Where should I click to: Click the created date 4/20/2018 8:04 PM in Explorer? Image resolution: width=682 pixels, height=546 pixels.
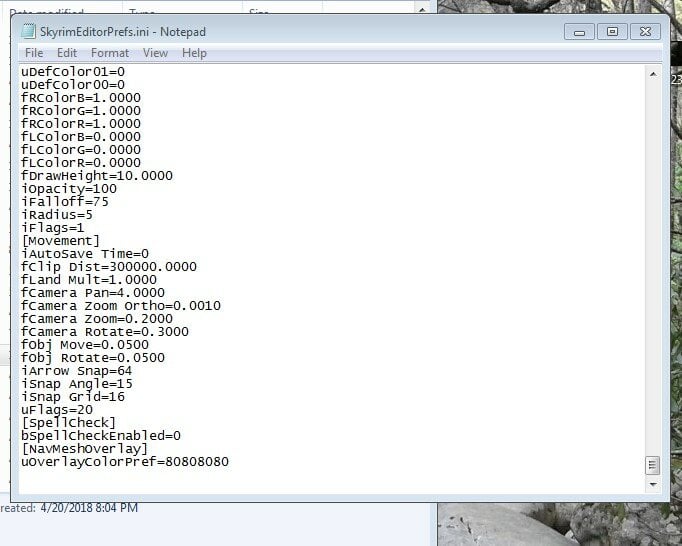point(89,508)
